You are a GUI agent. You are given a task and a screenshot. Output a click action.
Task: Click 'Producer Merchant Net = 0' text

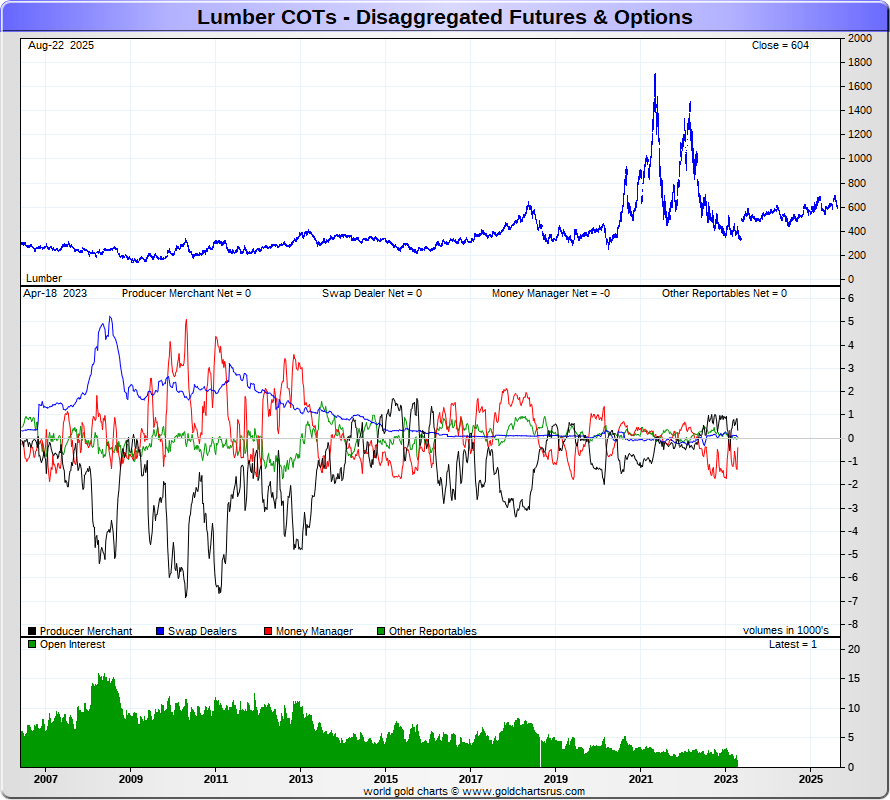point(186,294)
